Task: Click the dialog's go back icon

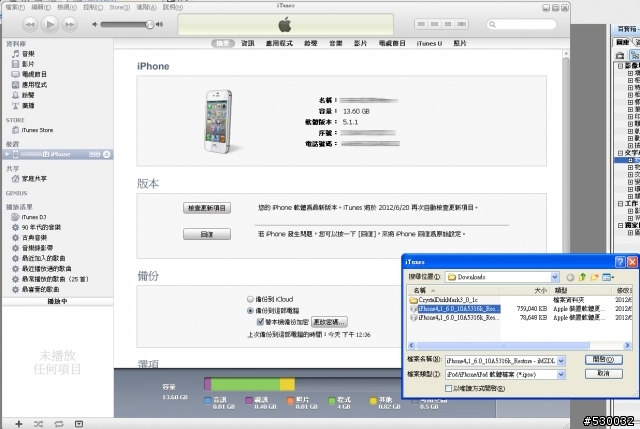Action: coord(570,278)
